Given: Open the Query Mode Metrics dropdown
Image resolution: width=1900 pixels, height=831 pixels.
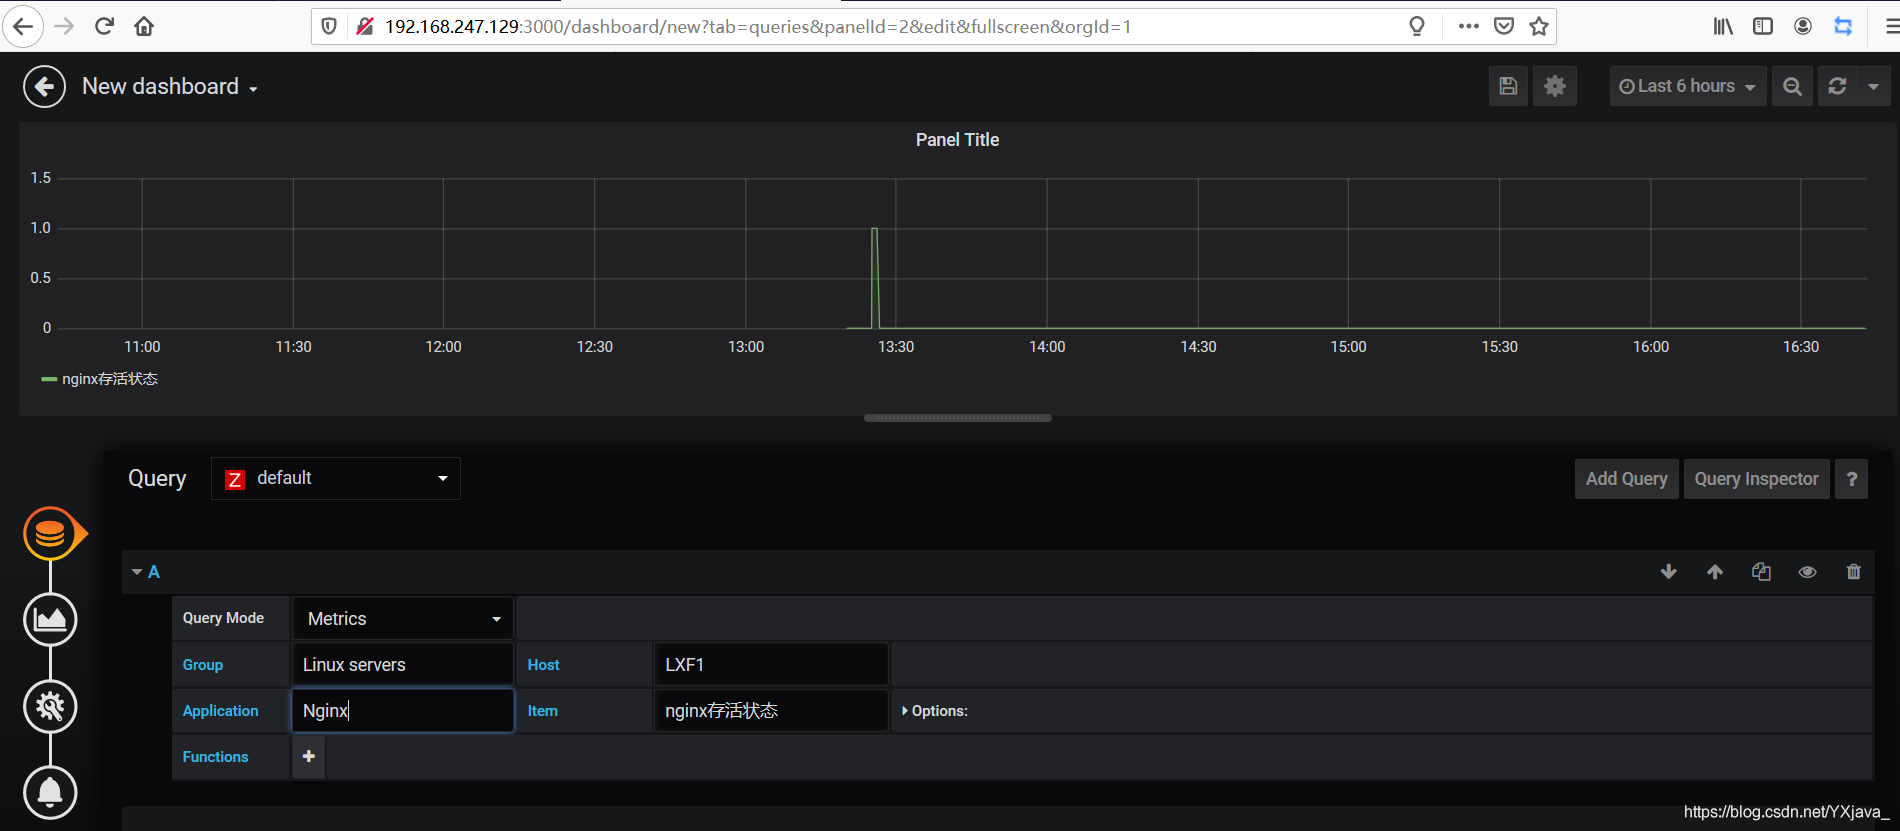Looking at the screenshot, I should (x=403, y=619).
